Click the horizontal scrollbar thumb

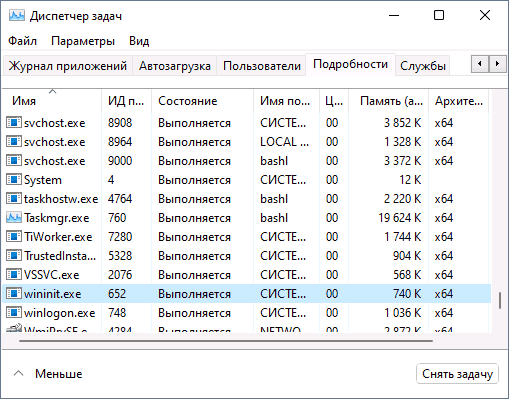pyautogui.click(x=226, y=341)
